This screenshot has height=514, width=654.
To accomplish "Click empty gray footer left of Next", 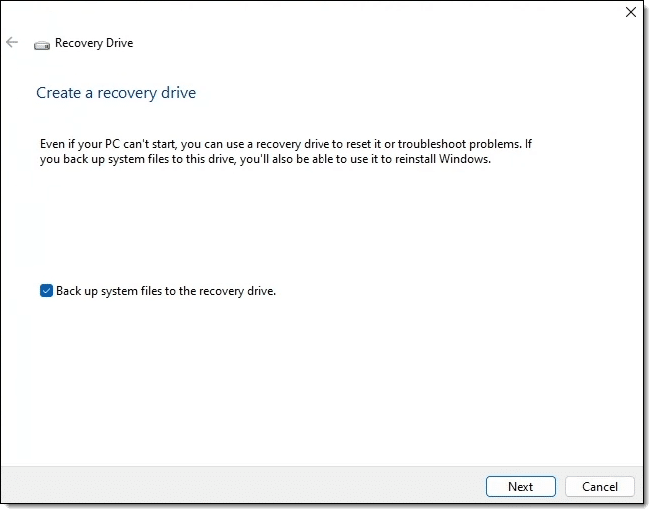I will 242,486.
